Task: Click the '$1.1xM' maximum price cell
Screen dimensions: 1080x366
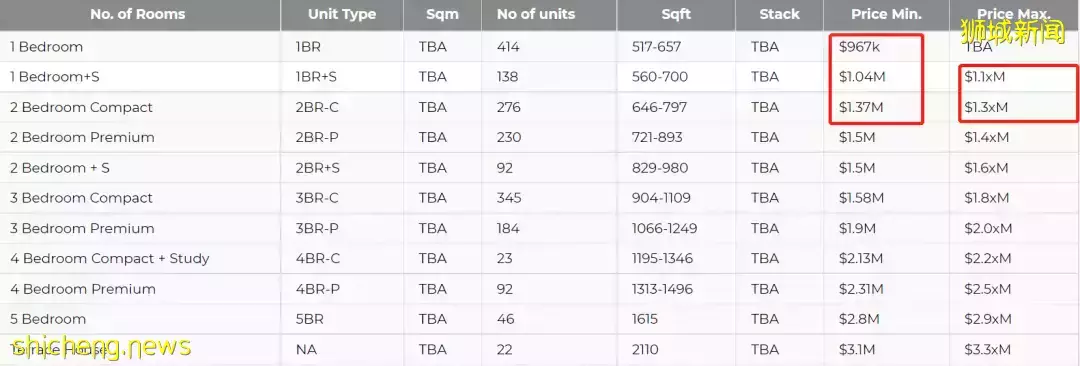Action: click(985, 77)
